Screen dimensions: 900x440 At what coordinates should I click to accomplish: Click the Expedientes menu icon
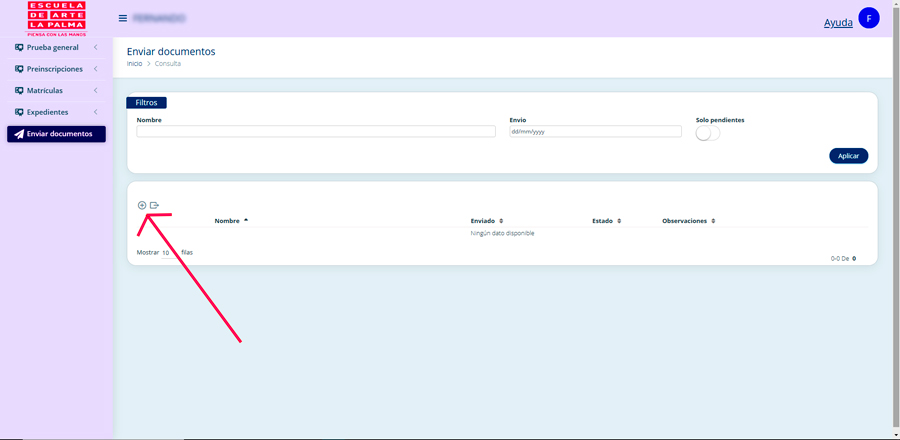19,112
